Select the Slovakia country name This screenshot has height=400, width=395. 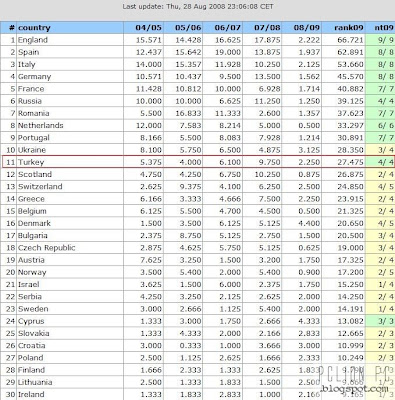34,333
